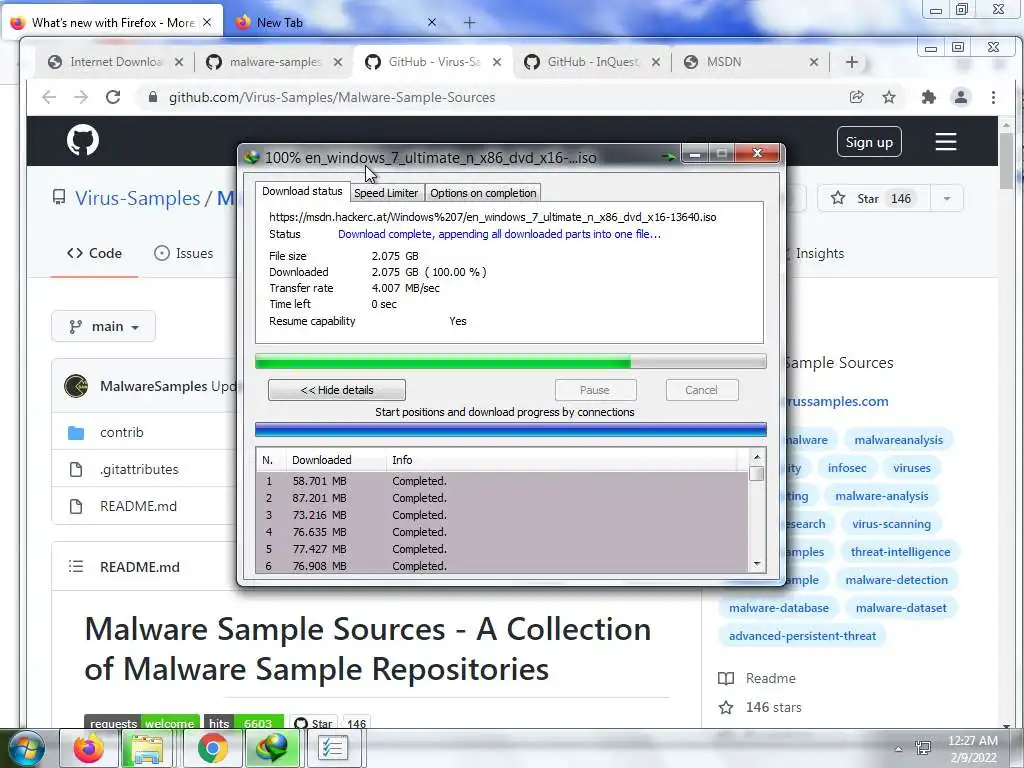Click the green download progress bar

click(x=511, y=362)
